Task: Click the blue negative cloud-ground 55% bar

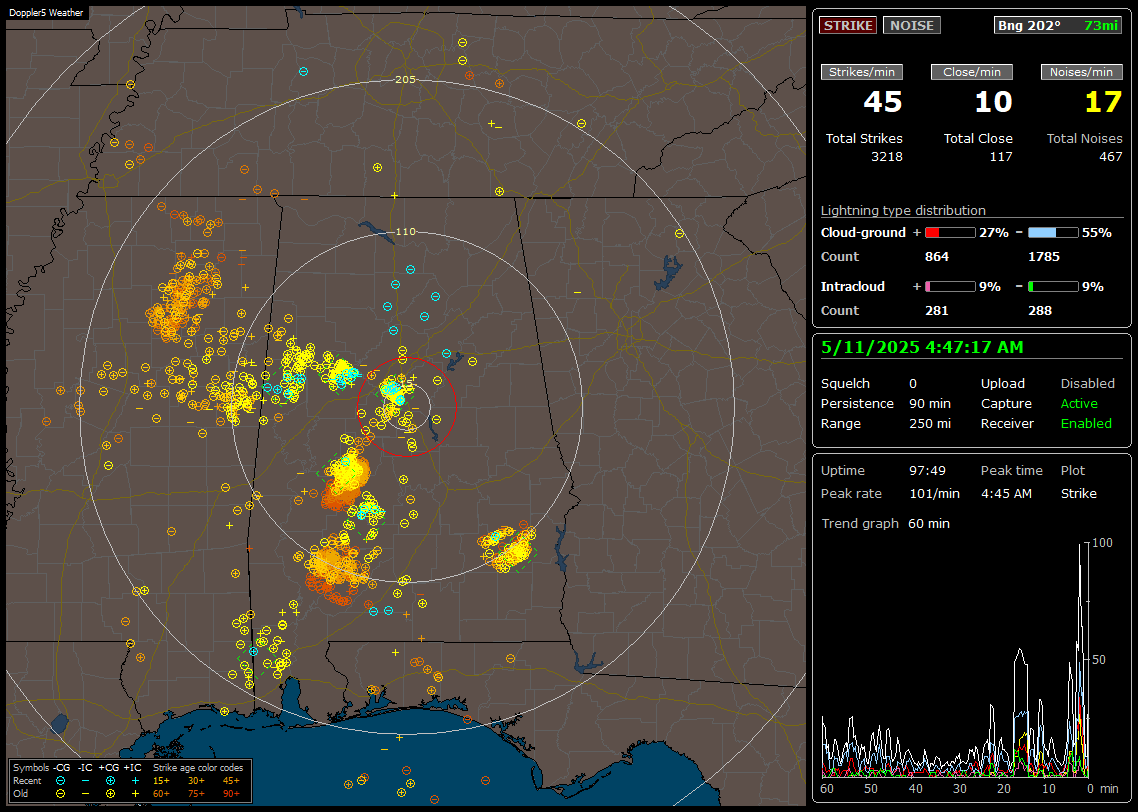Action: 1053,233
